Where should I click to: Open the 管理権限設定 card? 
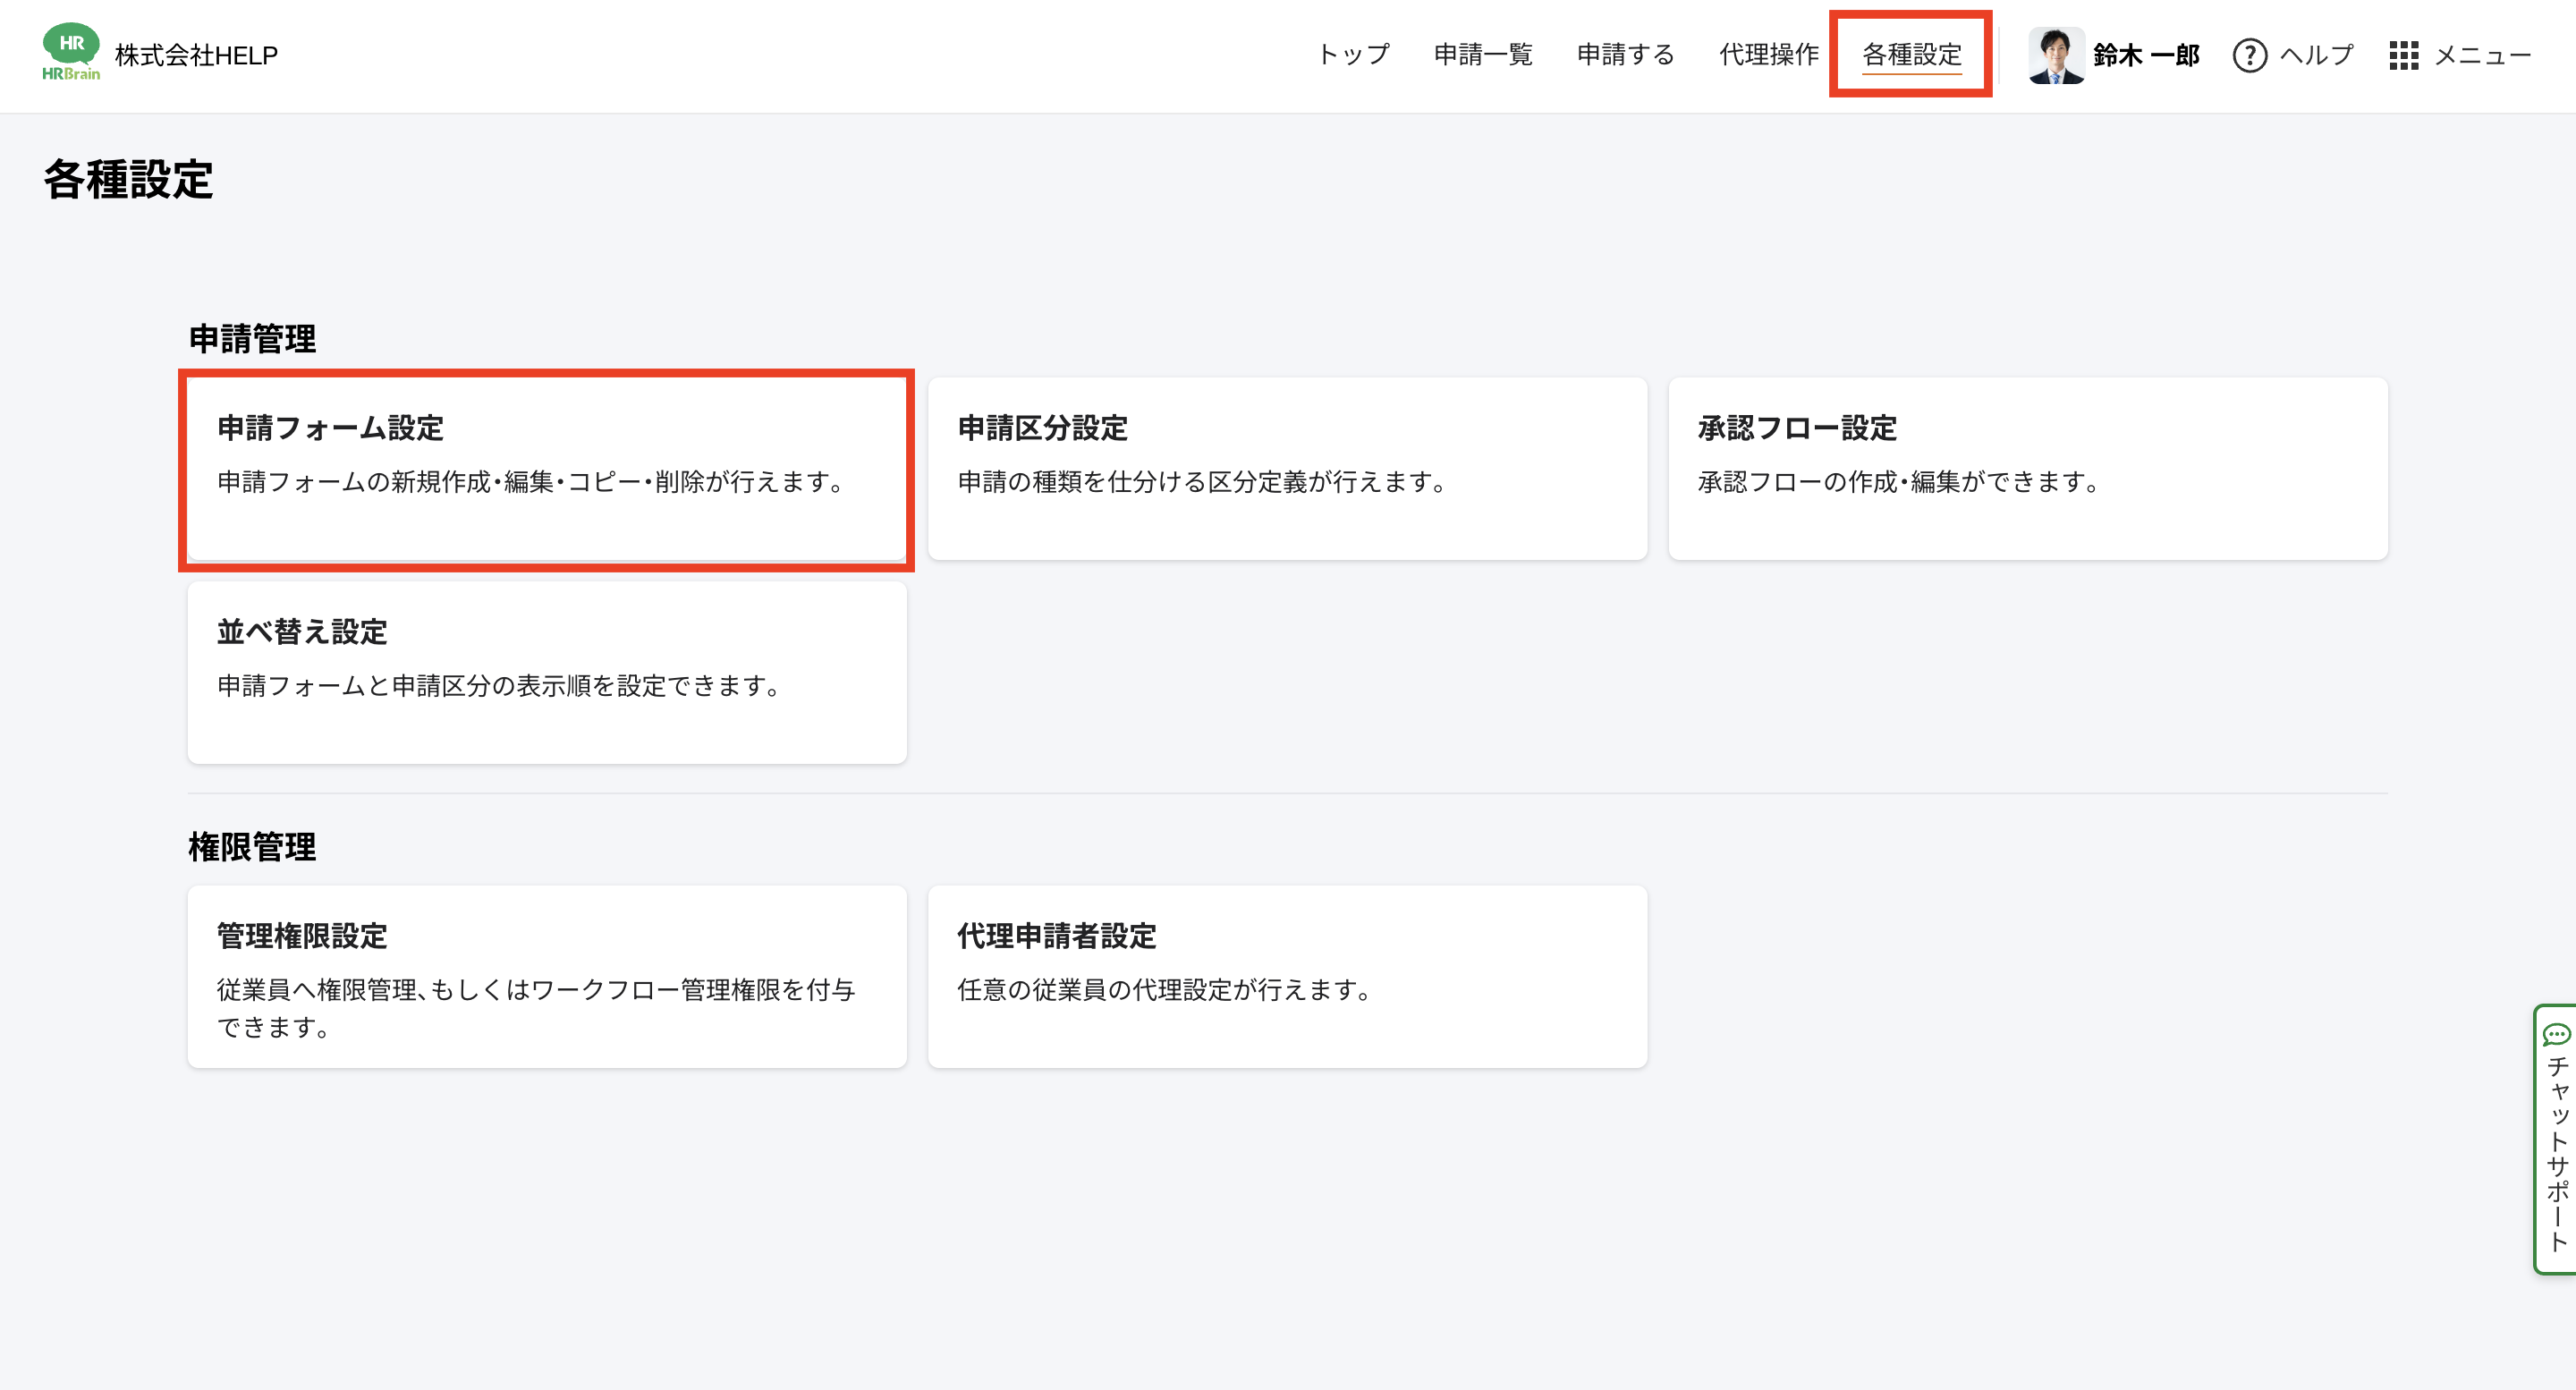click(547, 976)
